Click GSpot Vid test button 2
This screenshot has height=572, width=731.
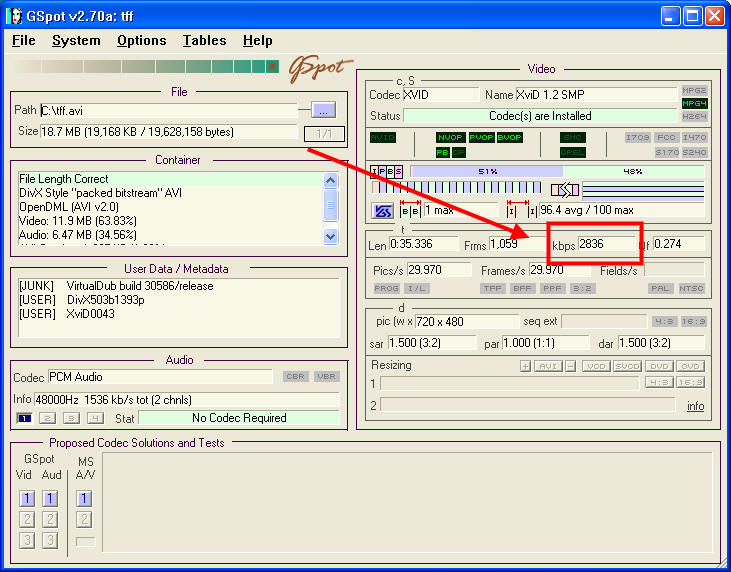(27, 519)
